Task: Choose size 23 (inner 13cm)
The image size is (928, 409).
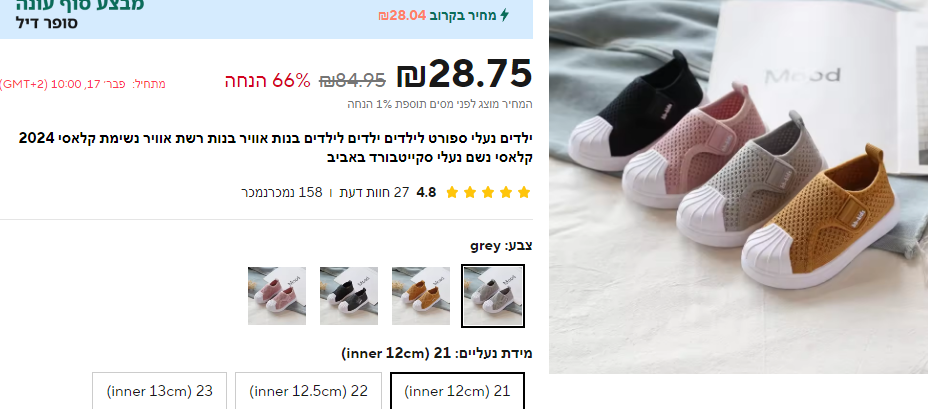Action: (159, 391)
